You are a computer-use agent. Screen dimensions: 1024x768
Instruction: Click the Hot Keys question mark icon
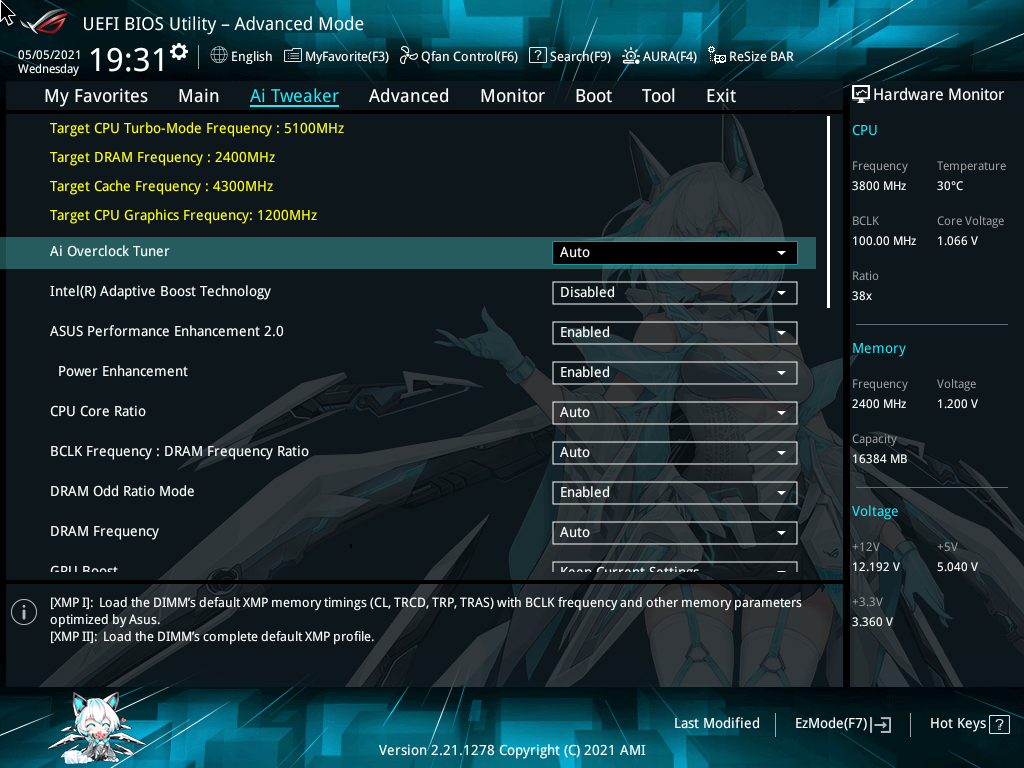pos(999,724)
